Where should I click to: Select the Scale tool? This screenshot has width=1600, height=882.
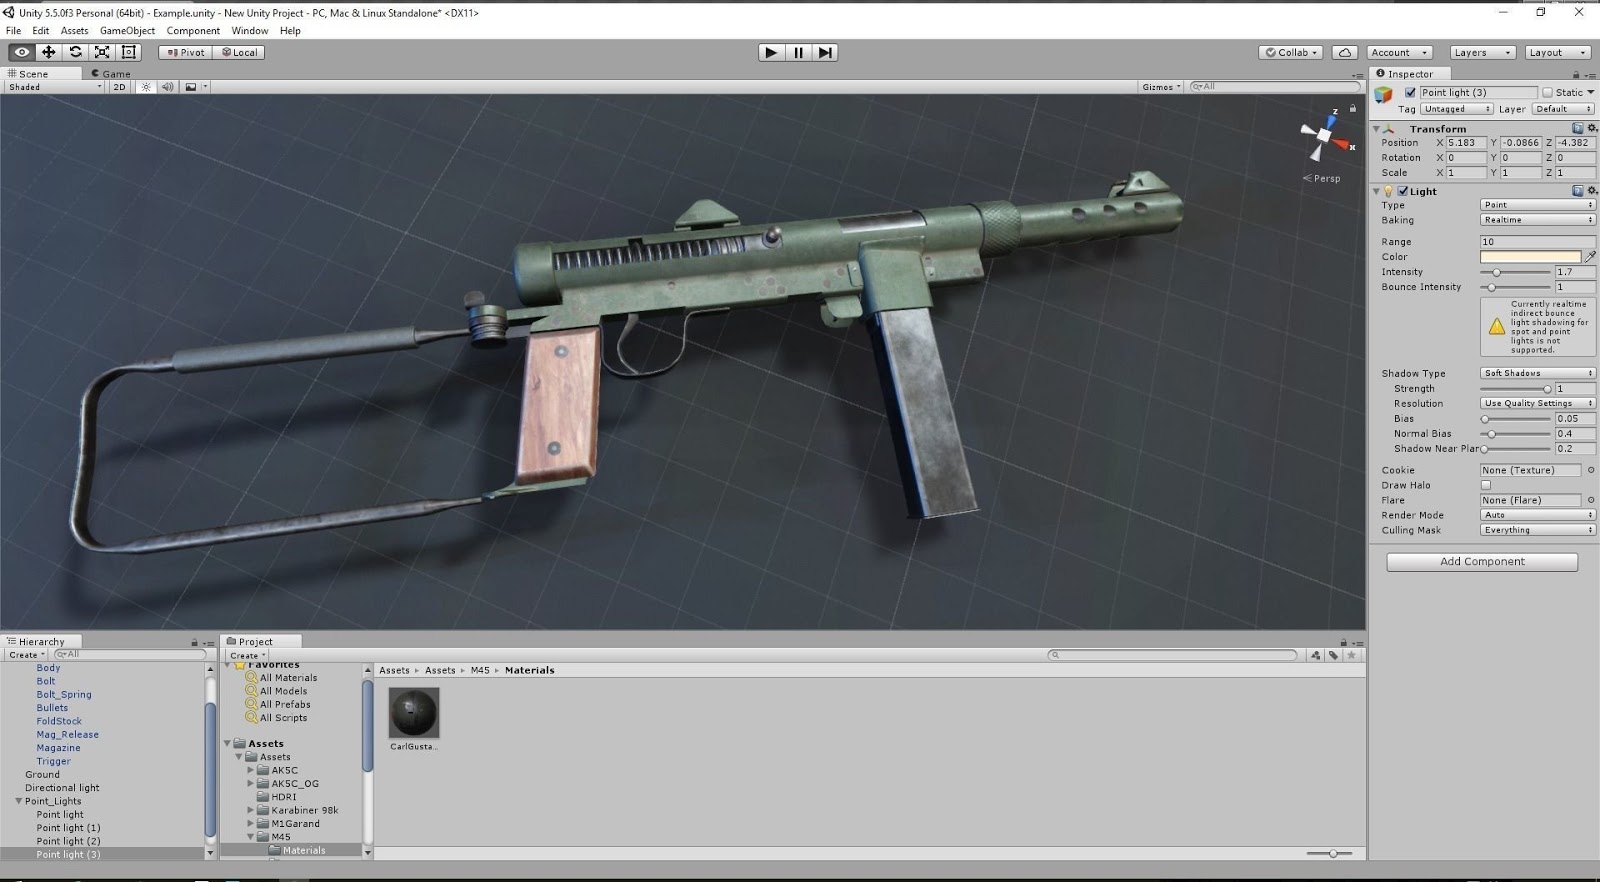click(x=102, y=52)
